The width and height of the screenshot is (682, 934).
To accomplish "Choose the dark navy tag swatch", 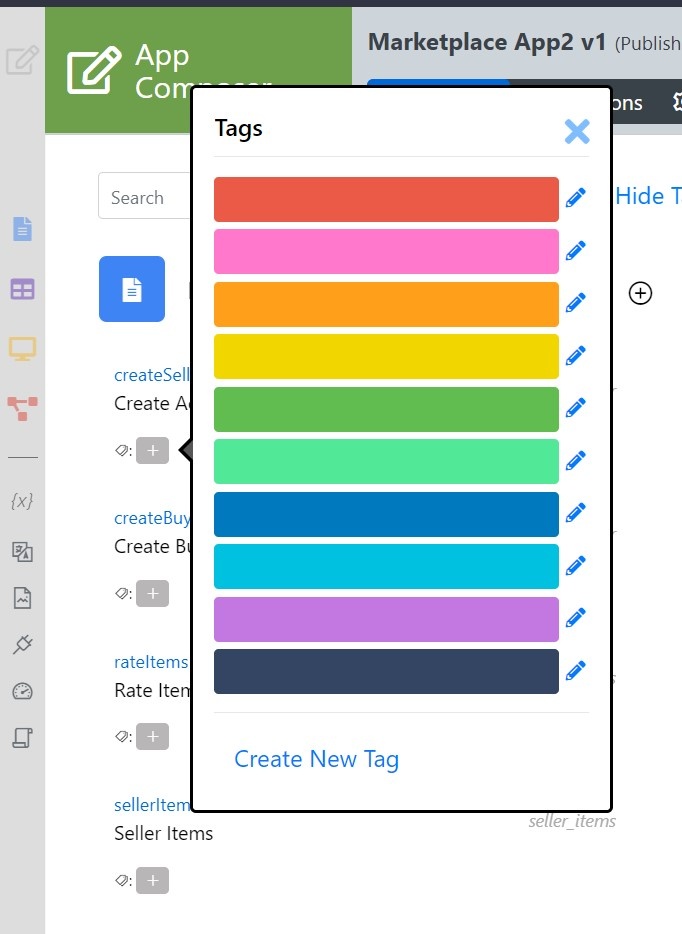I will (x=386, y=671).
